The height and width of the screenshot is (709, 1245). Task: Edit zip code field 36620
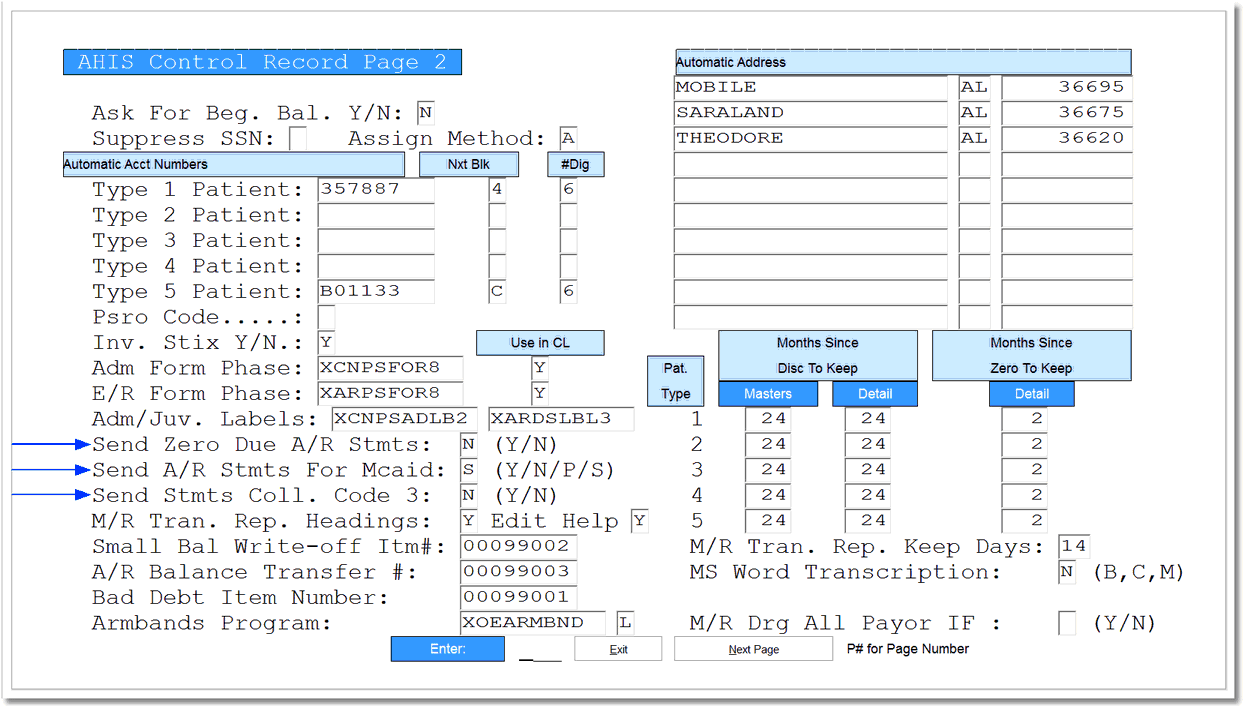(x=1066, y=139)
